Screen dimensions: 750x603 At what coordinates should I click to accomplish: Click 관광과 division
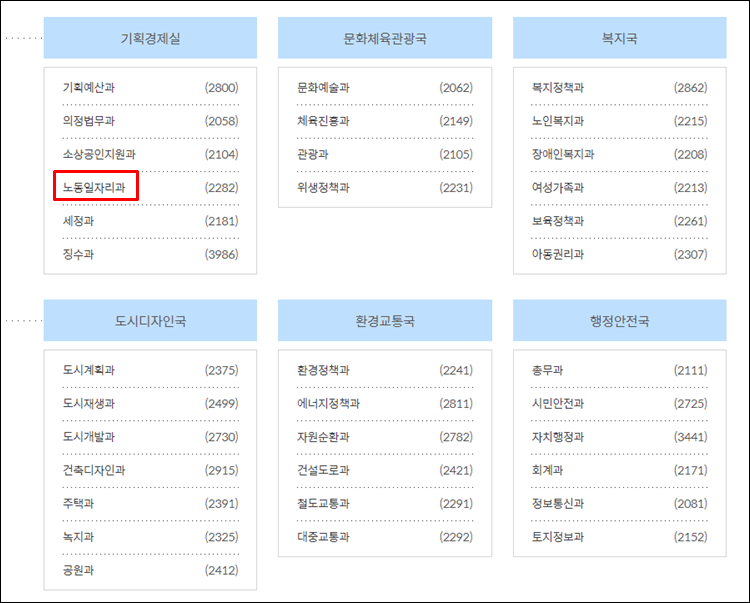point(313,154)
